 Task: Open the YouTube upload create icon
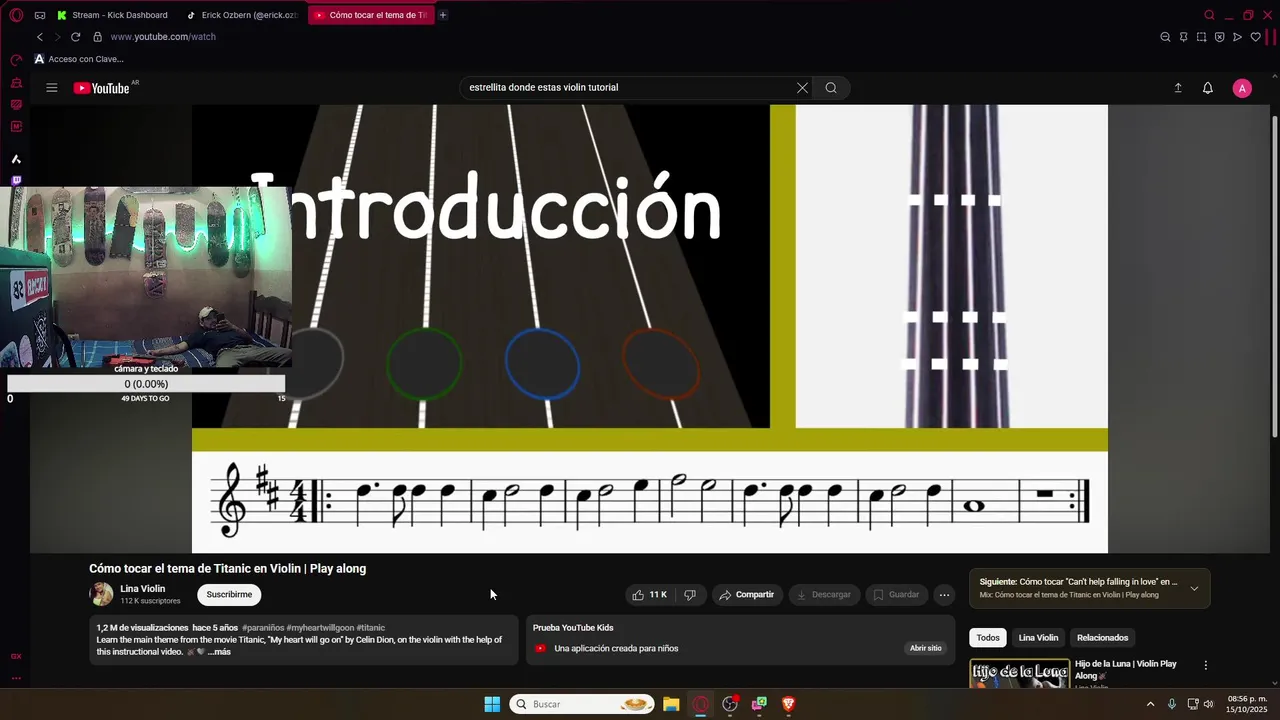coord(1178,88)
